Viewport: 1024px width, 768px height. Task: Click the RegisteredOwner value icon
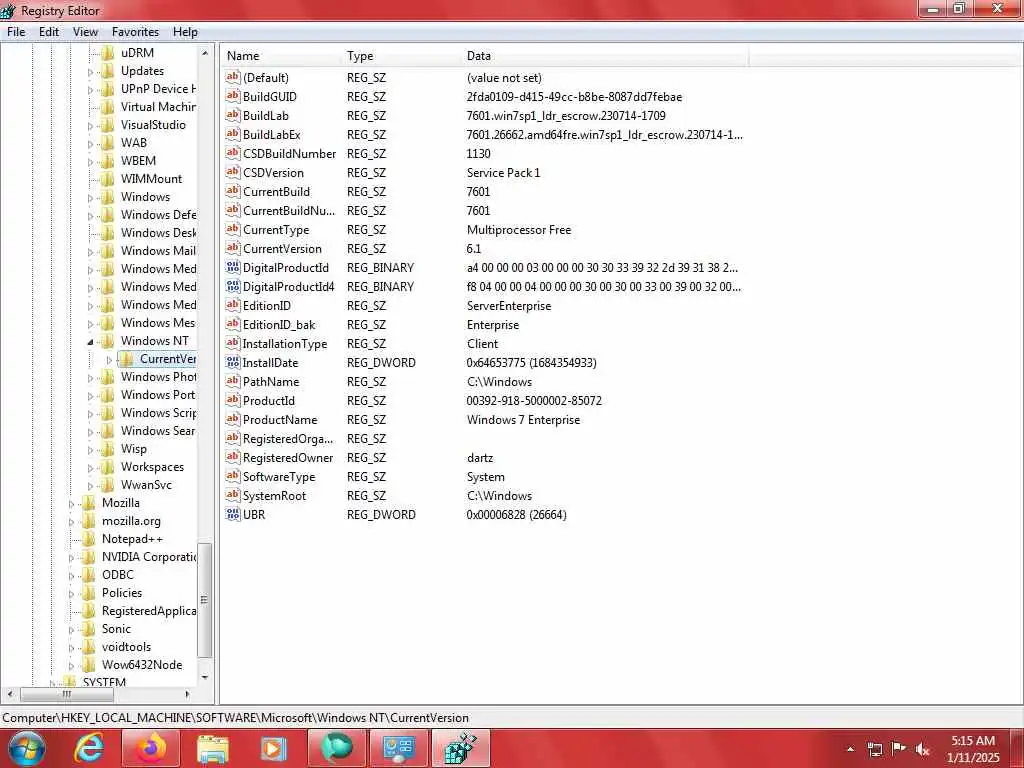pos(232,457)
